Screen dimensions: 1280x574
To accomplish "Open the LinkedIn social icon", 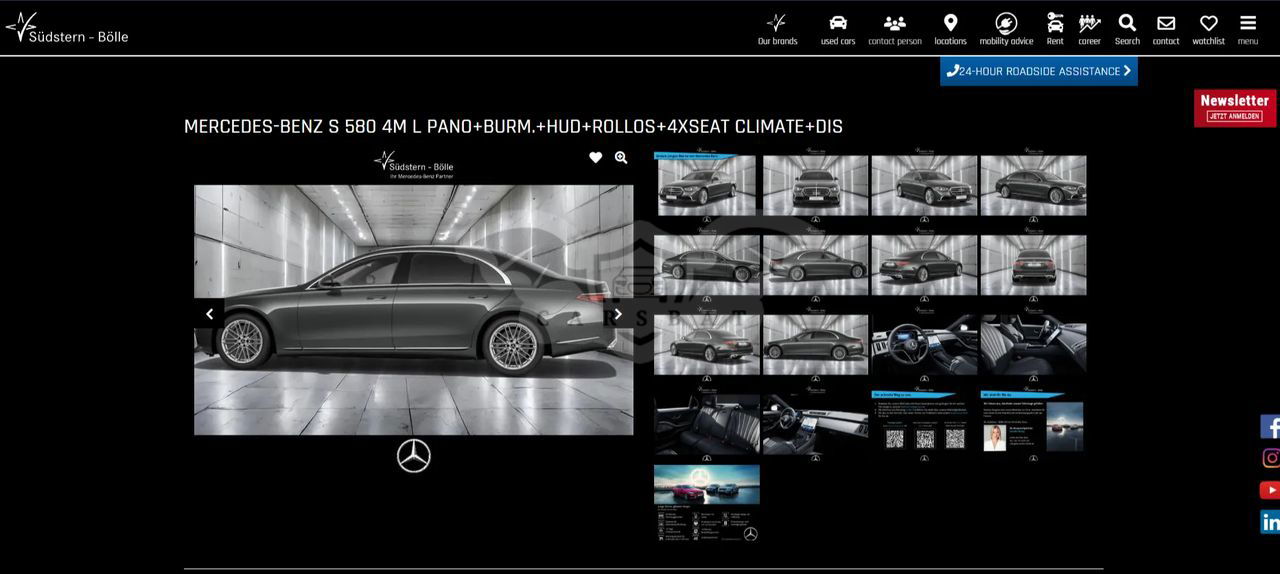I will (1270, 521).
